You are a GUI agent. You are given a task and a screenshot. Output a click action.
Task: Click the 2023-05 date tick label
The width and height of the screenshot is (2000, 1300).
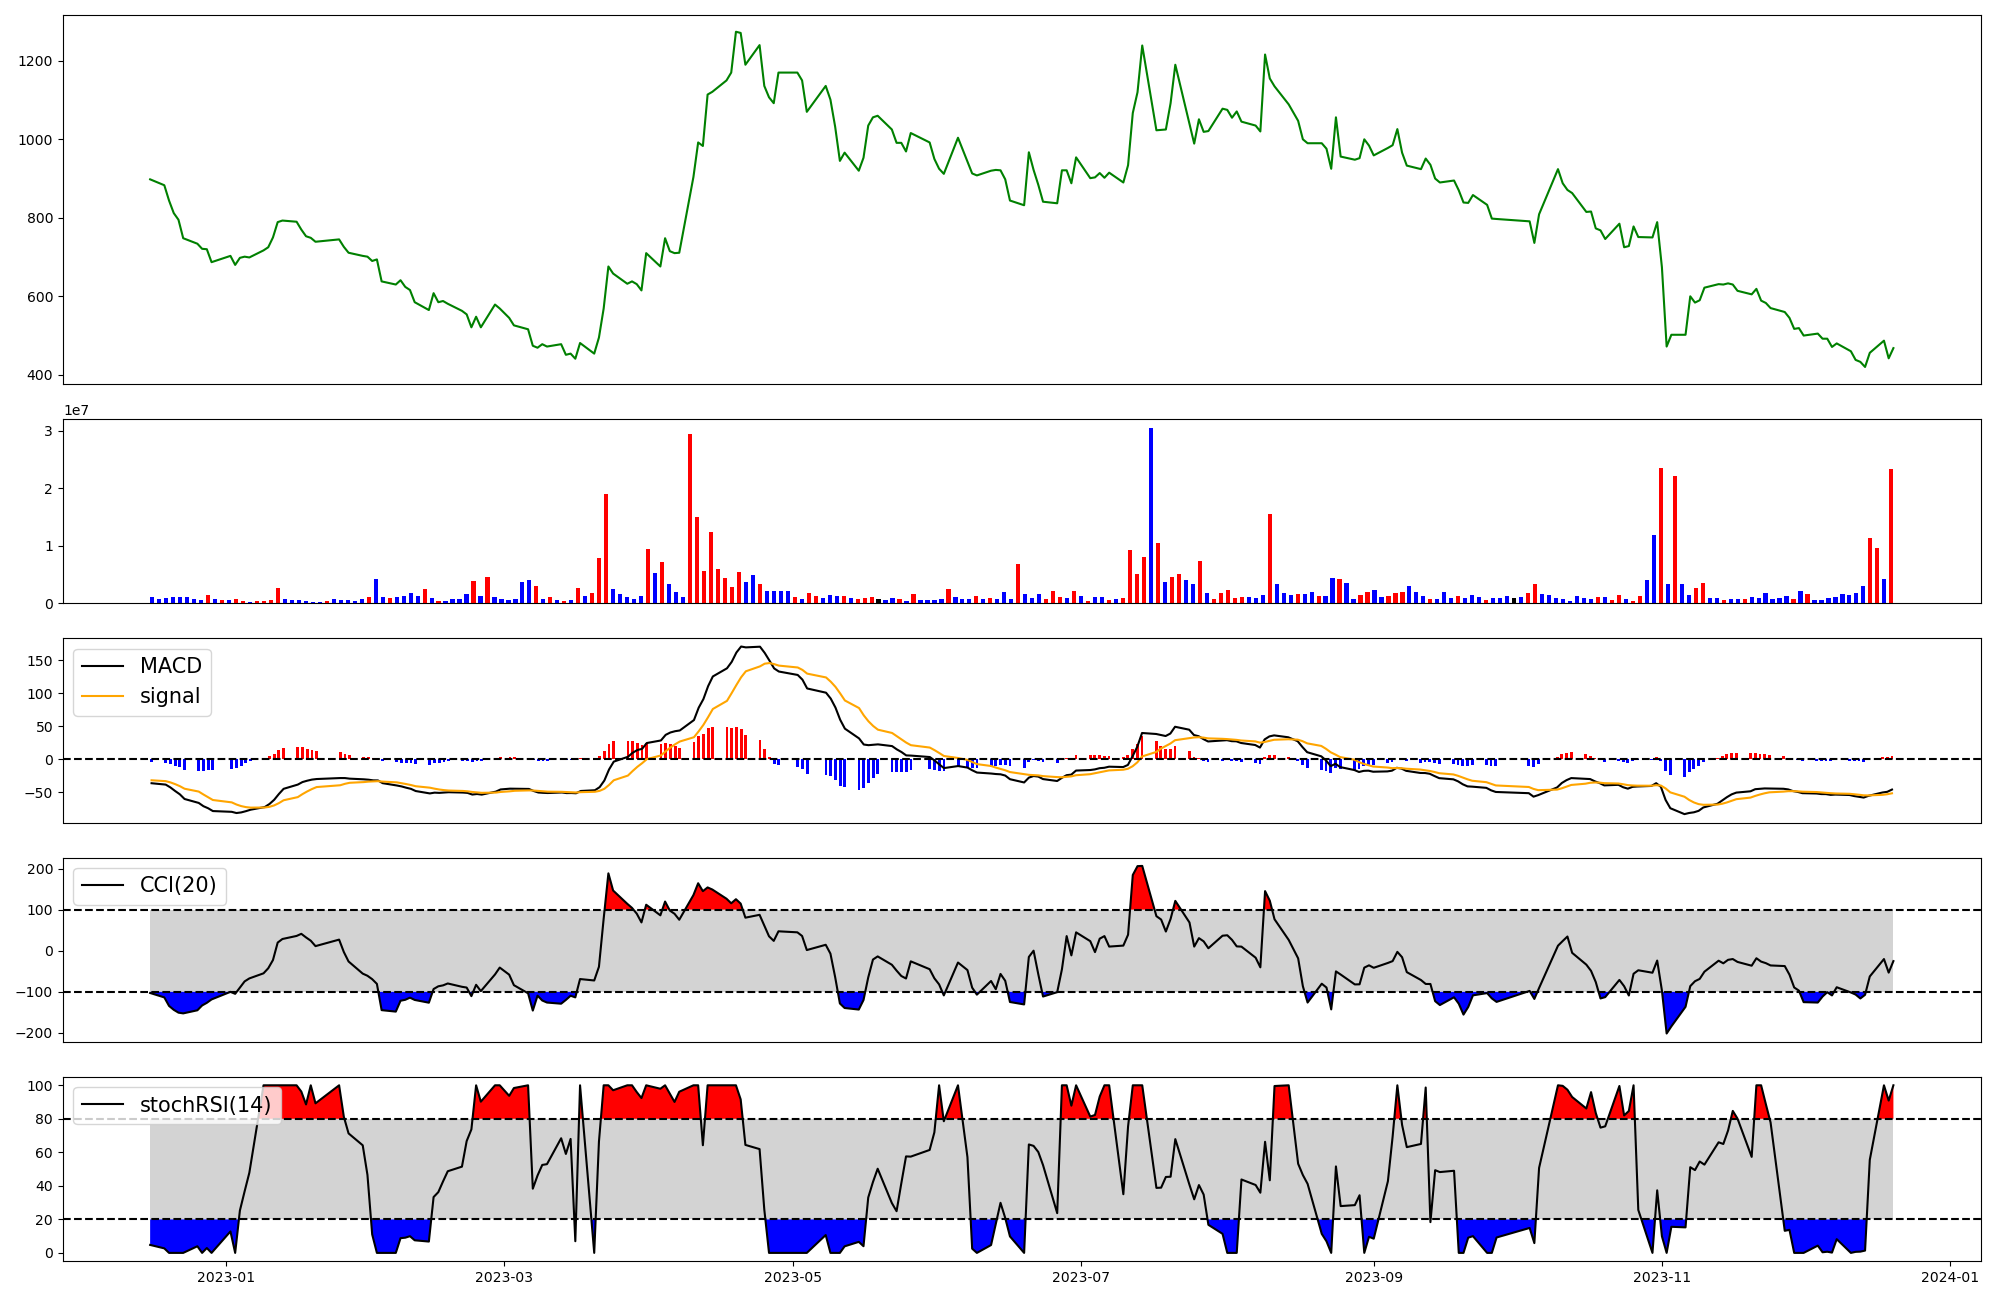click(x=793, y=1277)
